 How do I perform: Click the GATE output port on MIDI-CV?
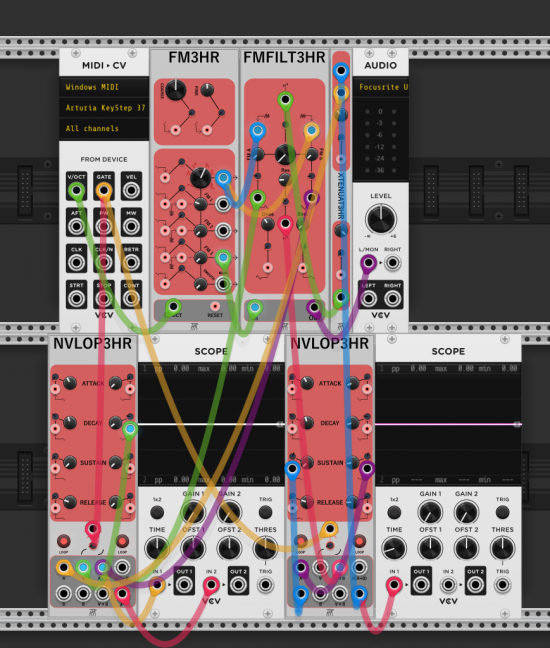point(103,191)
